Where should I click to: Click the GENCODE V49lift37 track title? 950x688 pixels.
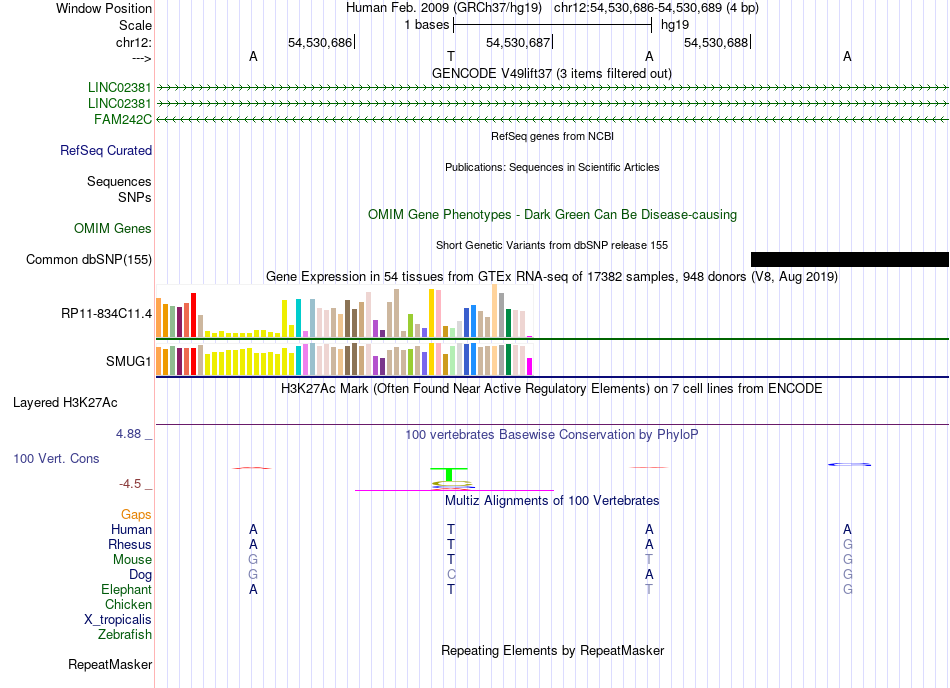[x=551, y=73]
